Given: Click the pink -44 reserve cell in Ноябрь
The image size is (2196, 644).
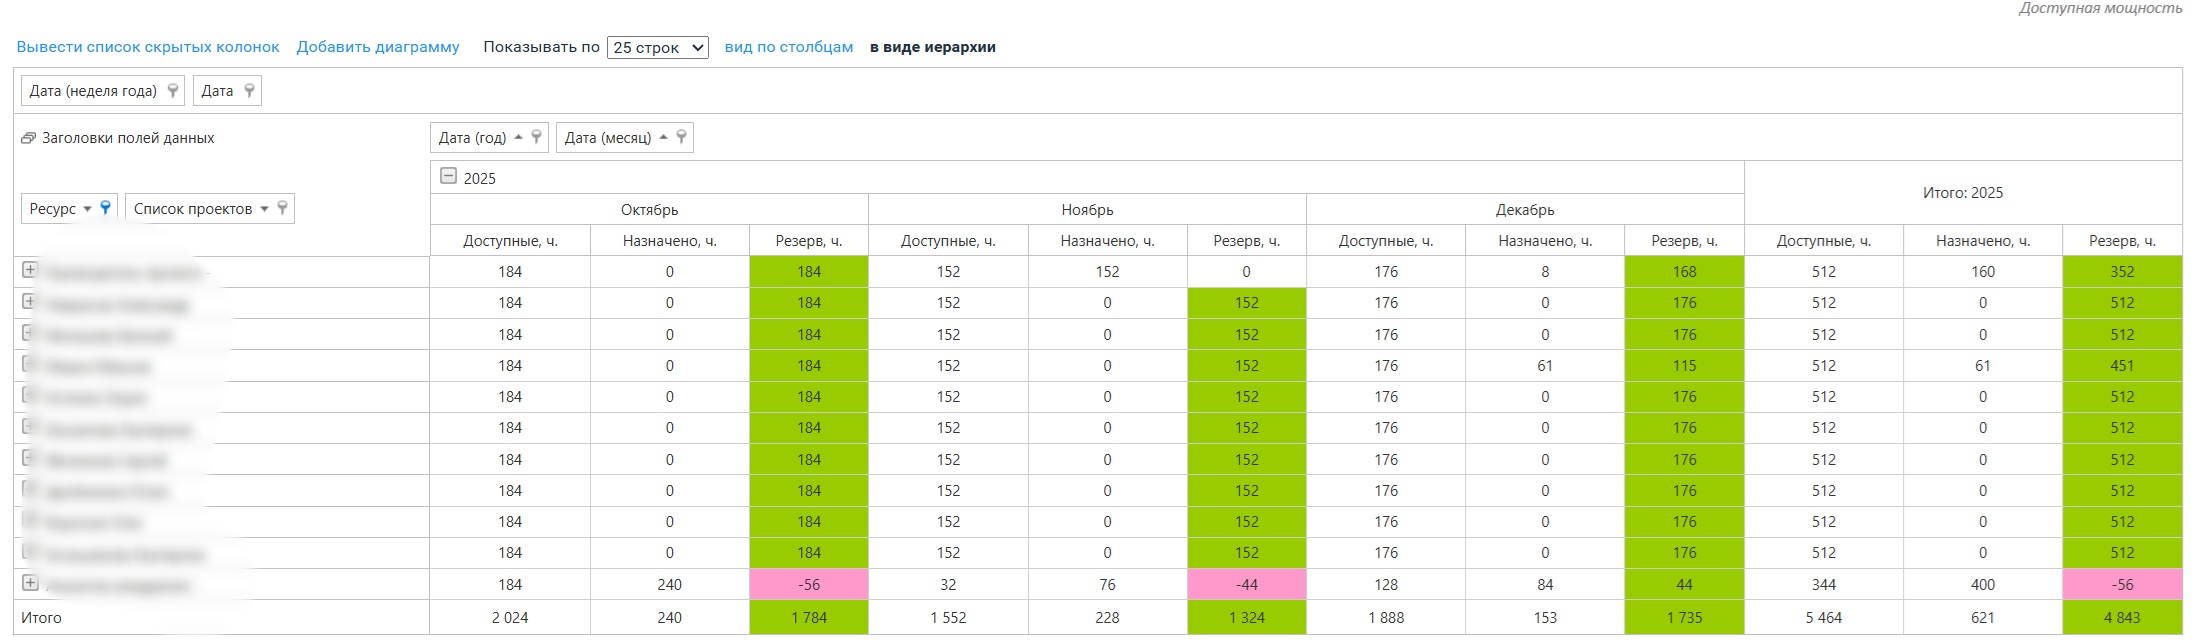Looking at the screenshot, I should pyautogui.click(x=1246, y=585).
